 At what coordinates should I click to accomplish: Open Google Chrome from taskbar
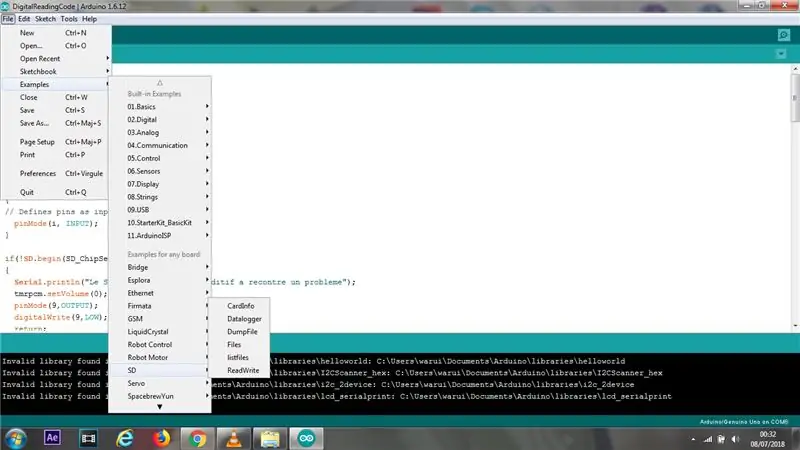pos(197,438)
